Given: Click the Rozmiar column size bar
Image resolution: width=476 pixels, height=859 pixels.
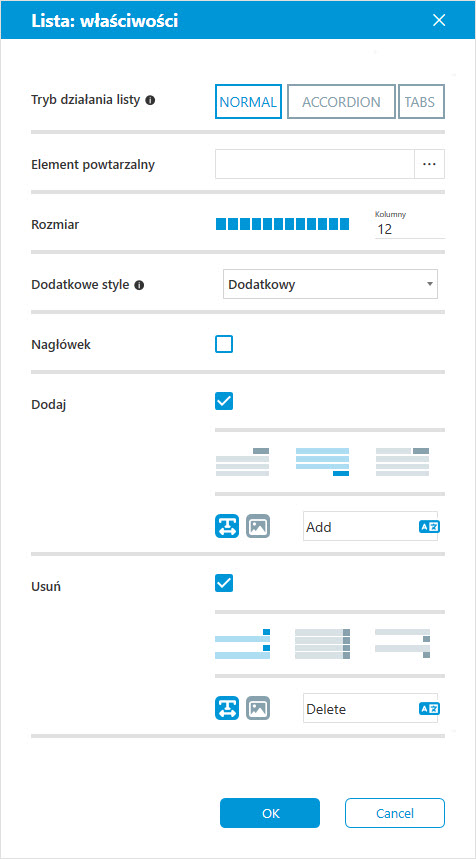Looking at the screenshot, I should 282,224.
